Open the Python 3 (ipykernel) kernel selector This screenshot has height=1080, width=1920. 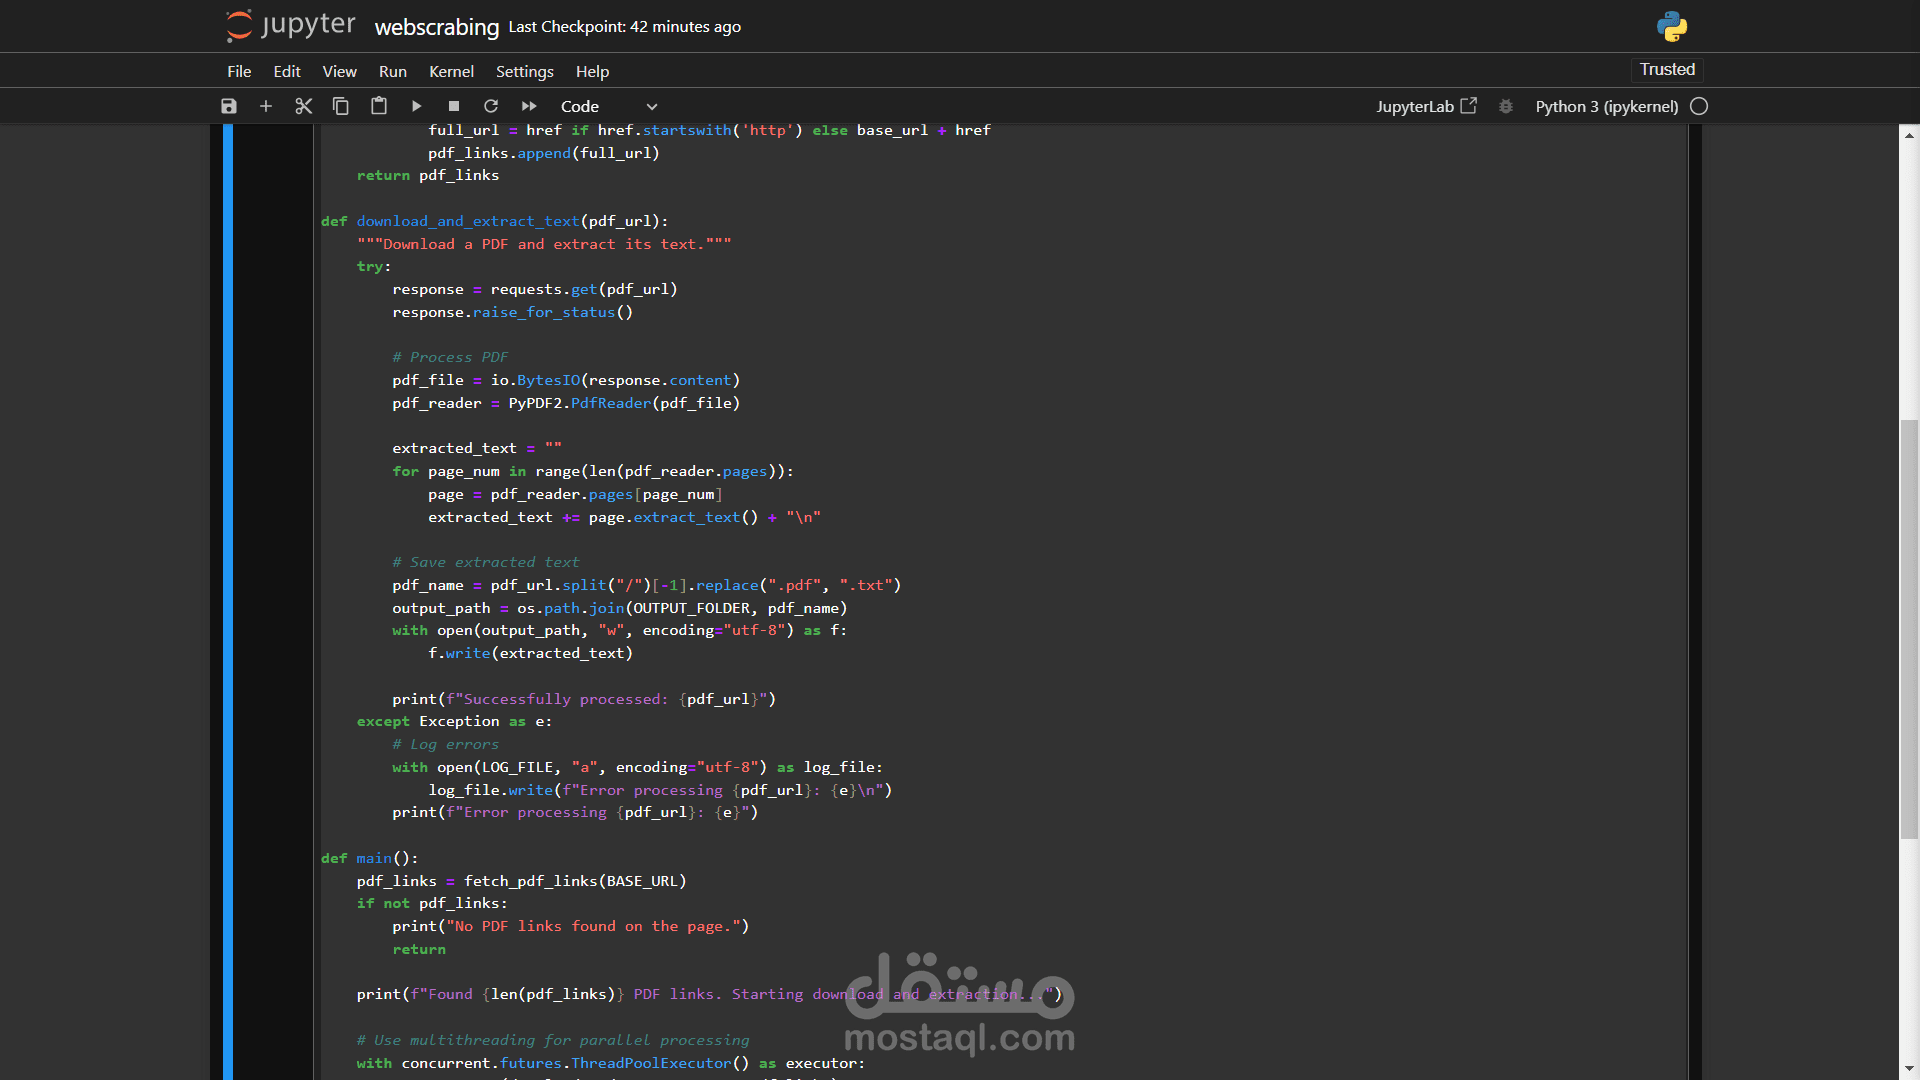point(1606,106)
